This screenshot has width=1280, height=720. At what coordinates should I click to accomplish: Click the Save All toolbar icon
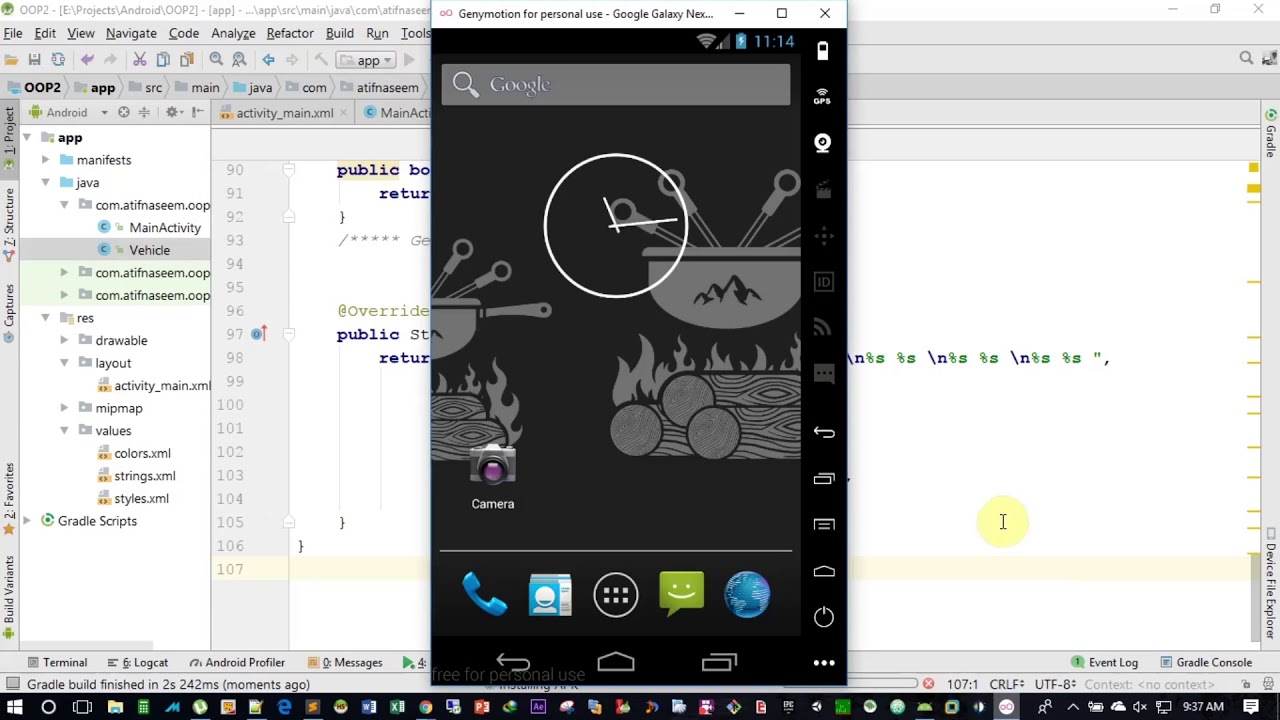click(34, 60)
